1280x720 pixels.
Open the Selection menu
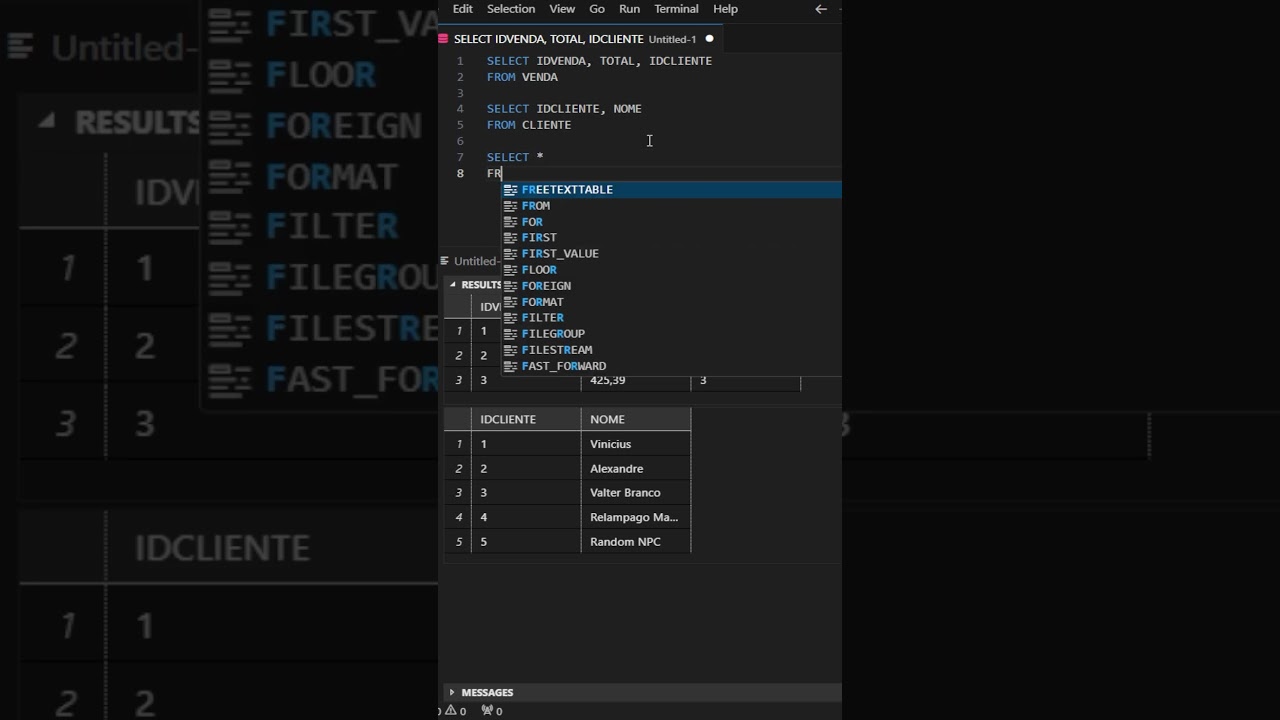(511, 9)
